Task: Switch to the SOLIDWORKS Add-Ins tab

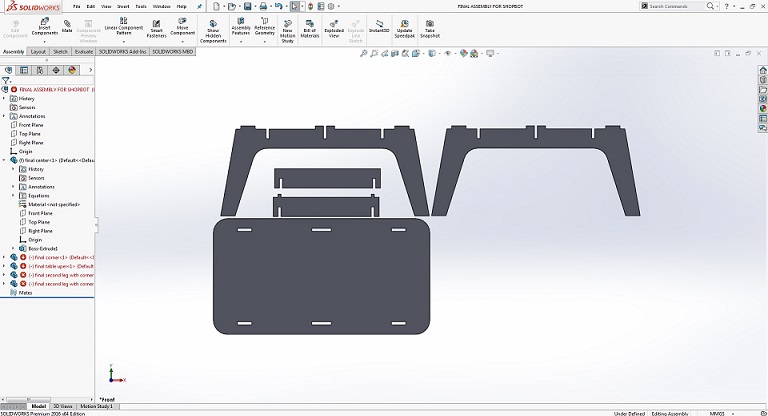Action: [122, 51]
